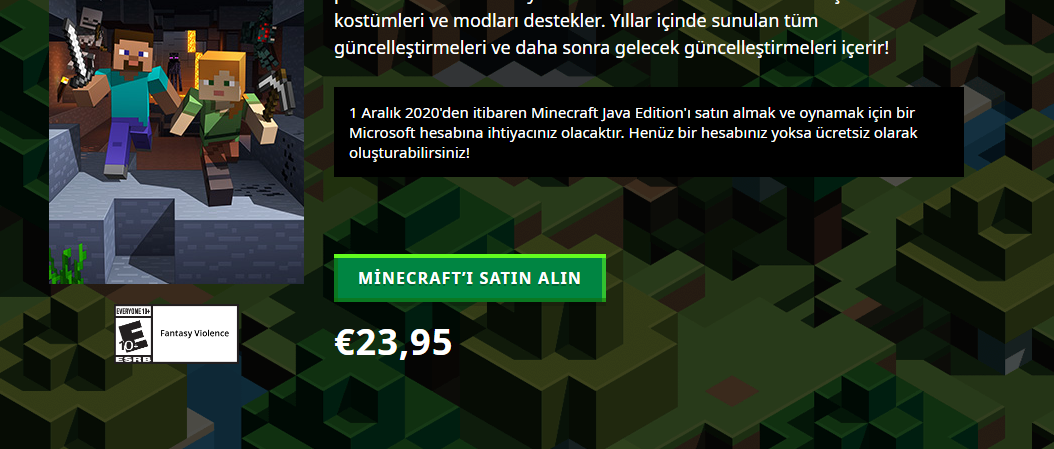Viewport: 1054px width, 449px height.
Task: Click the ESRB letters under the rating
Action: pos(134,359)
